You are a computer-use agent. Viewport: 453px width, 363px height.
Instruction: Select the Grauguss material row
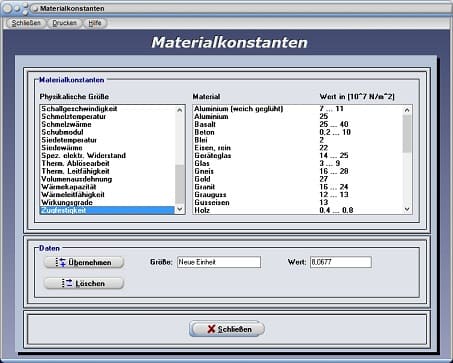pos(298,195)
